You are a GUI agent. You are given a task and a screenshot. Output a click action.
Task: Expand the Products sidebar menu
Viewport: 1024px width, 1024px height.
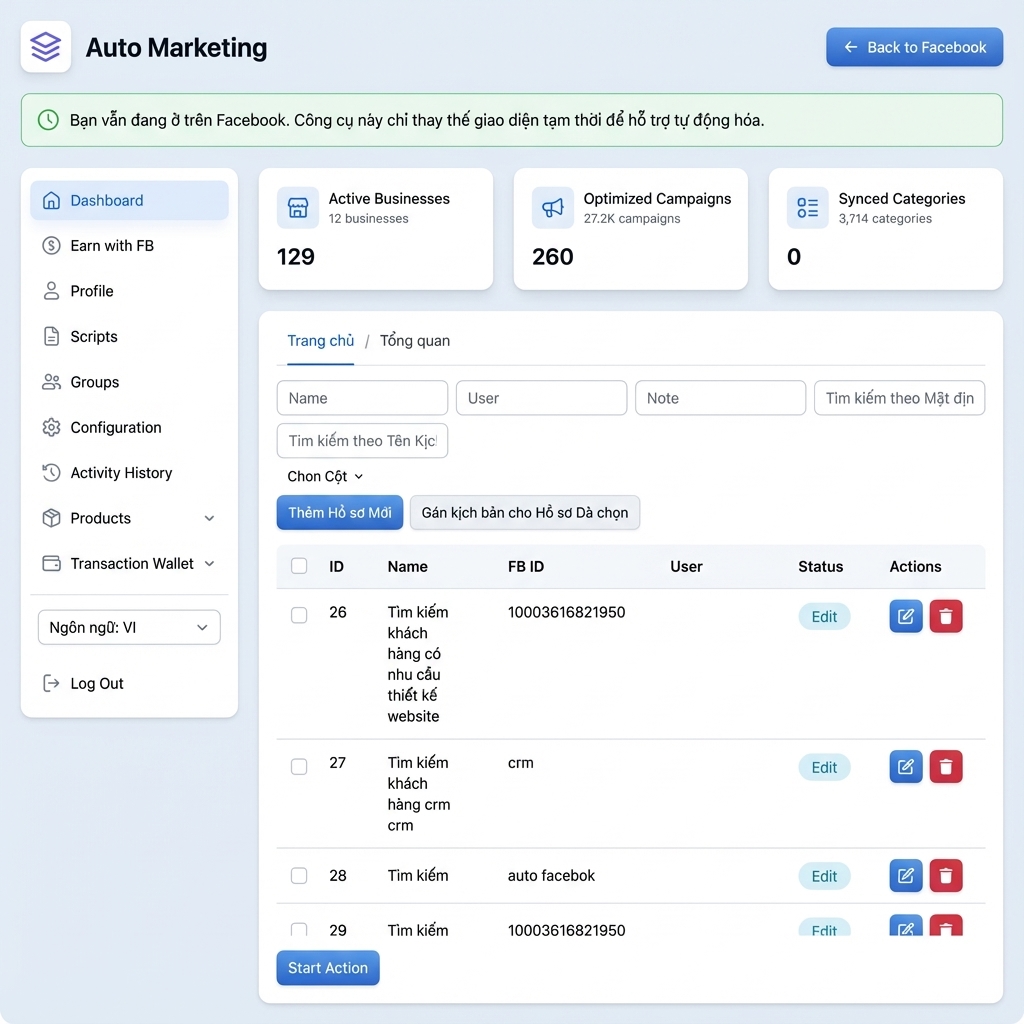128,518
